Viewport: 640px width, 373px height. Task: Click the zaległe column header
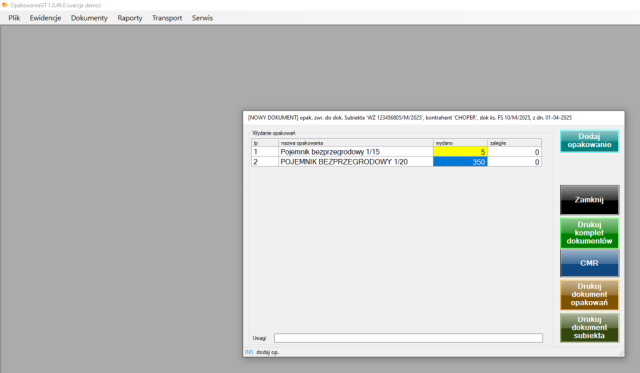[514, 143]
